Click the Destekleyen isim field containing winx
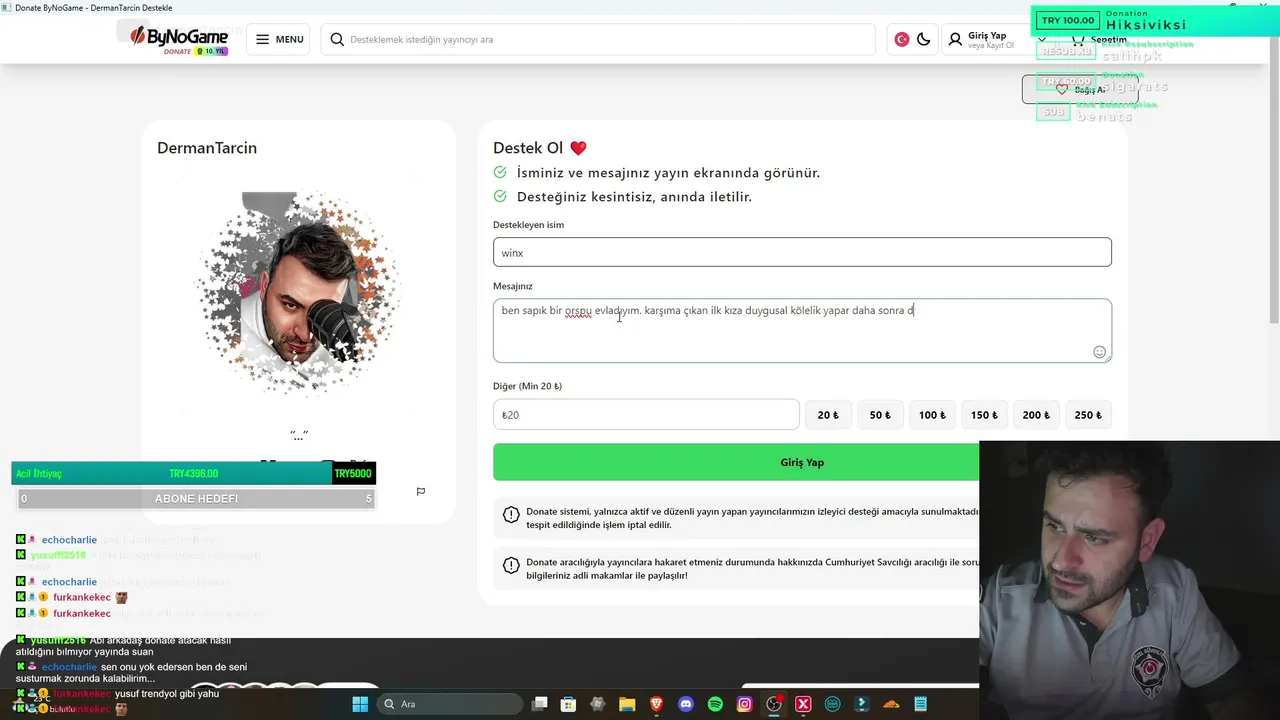This screenshot has width=1280, height=720. click(x=802, y=252)
